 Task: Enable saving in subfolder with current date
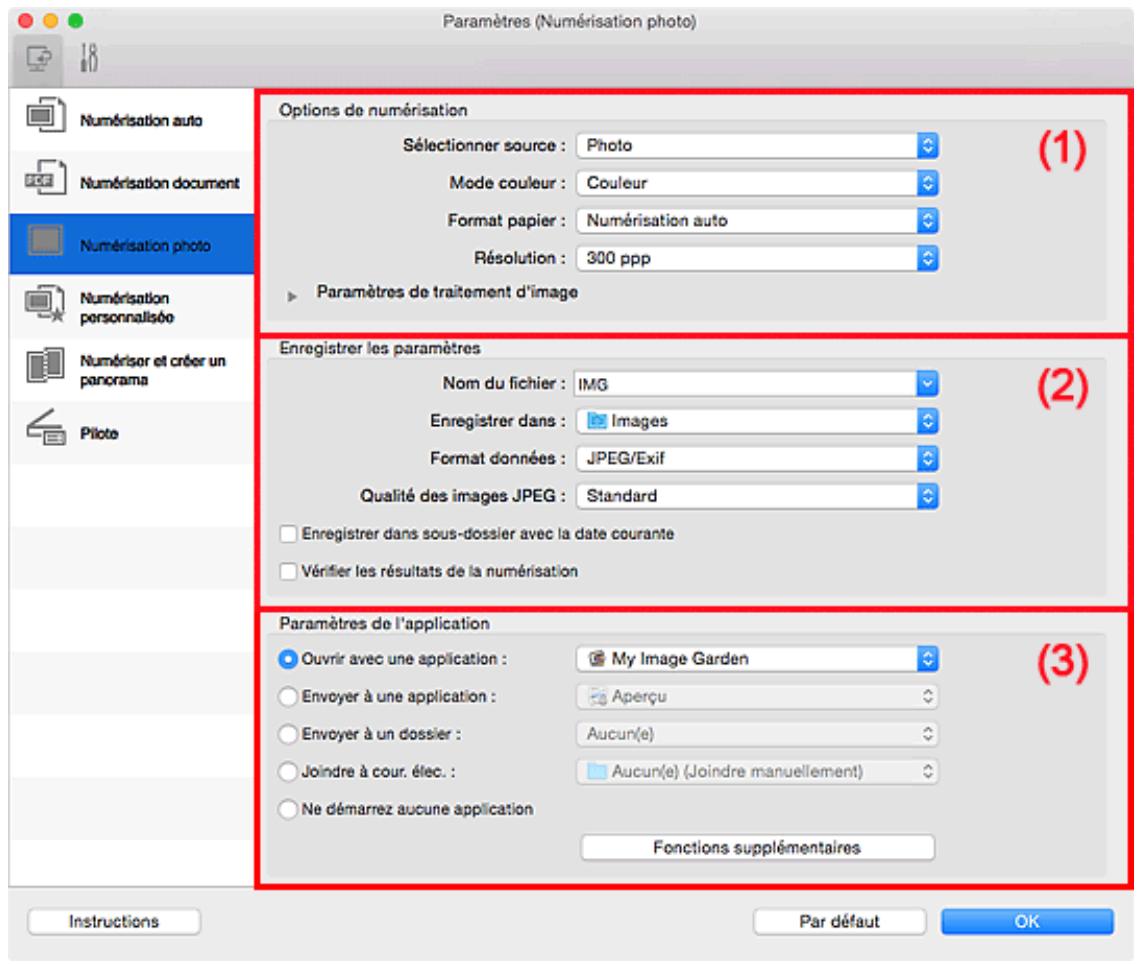point(289,535)
